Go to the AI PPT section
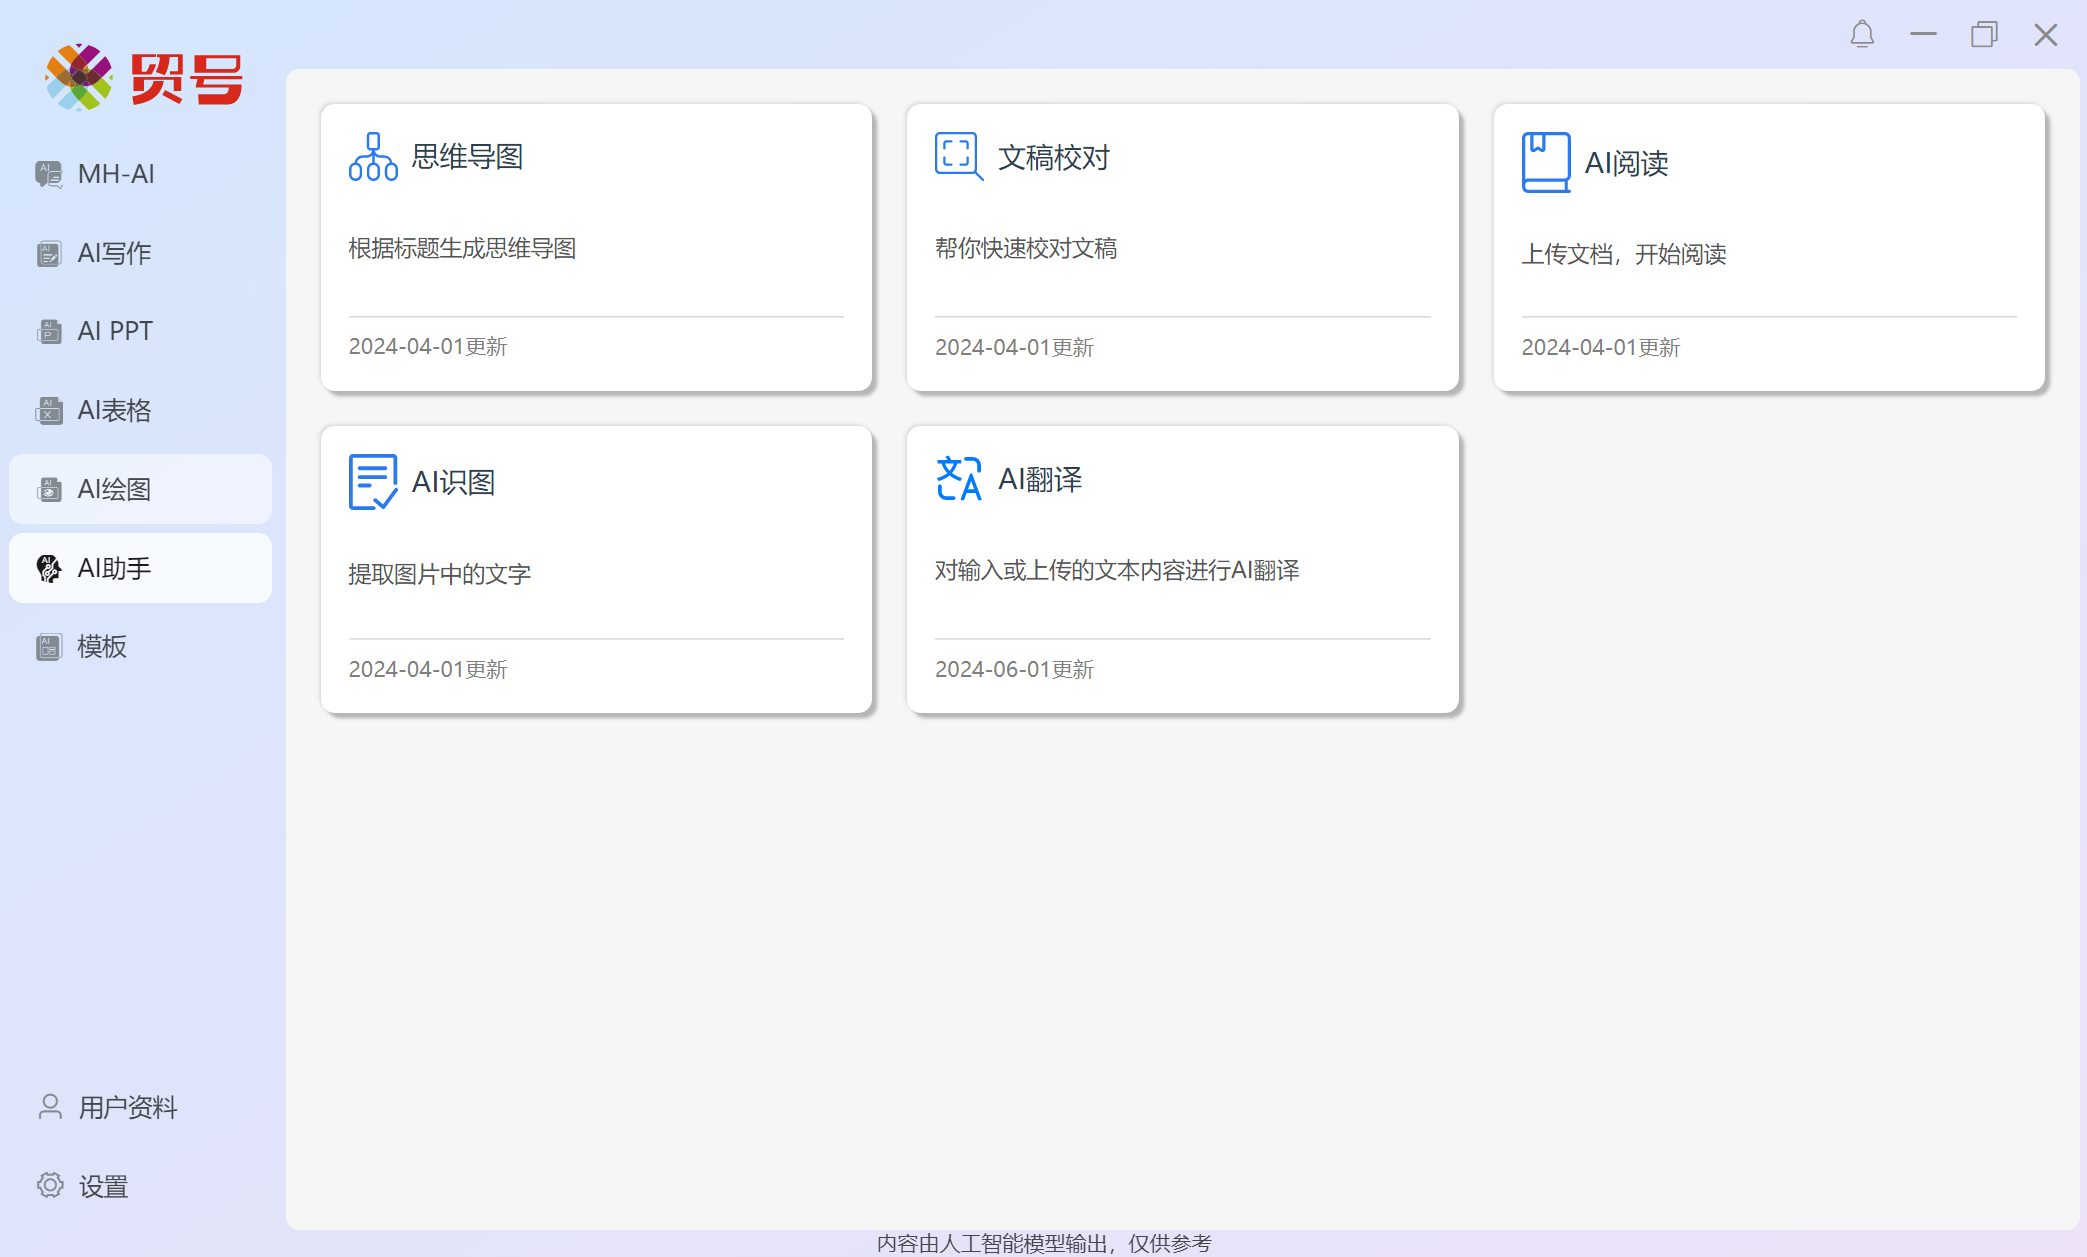The width and height of the screenshot is (2087, 1257). click(140, 331)
